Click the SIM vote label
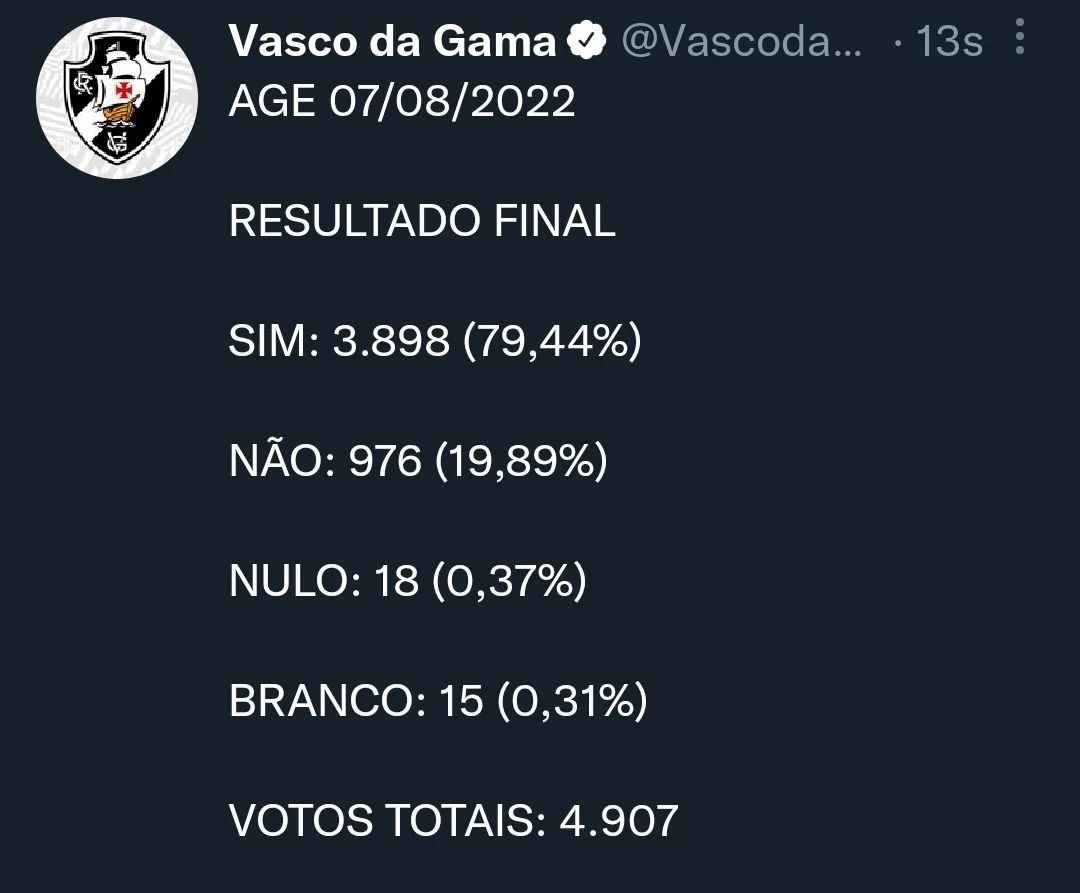The height and width of the screenshot is (893, 1080). (266, 342)
